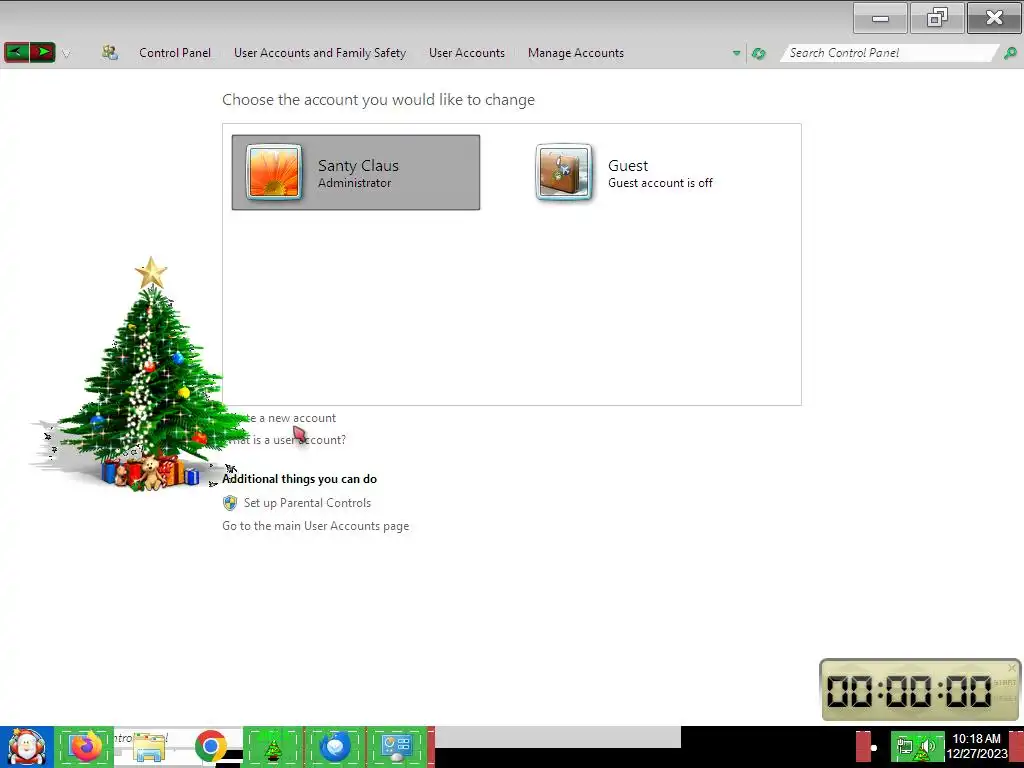Minimize the Control Panel window
The height and width of the screenshot is (768, 1024).
click(x=880, y=18)
